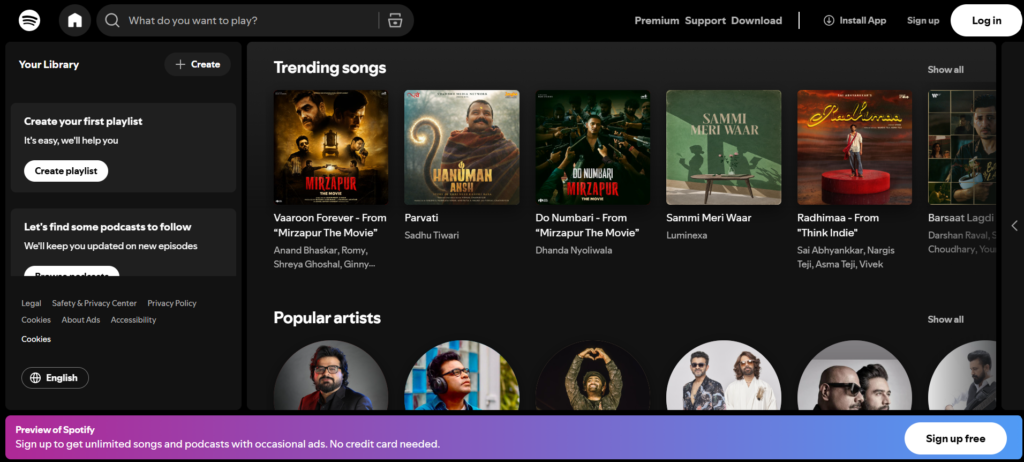Image resolution: width=1024 pixels, height=462 pixels.
Task: Click the Dhanda Nyoliwala artist name
Action: point(574,250)
